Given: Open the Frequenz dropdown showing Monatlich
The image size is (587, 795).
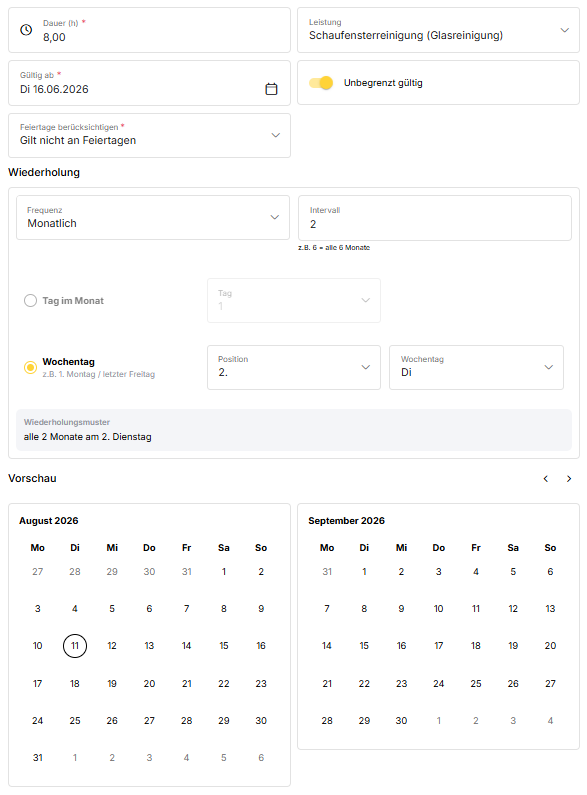Looking at the screenshot, I should [x=153, y=218].
